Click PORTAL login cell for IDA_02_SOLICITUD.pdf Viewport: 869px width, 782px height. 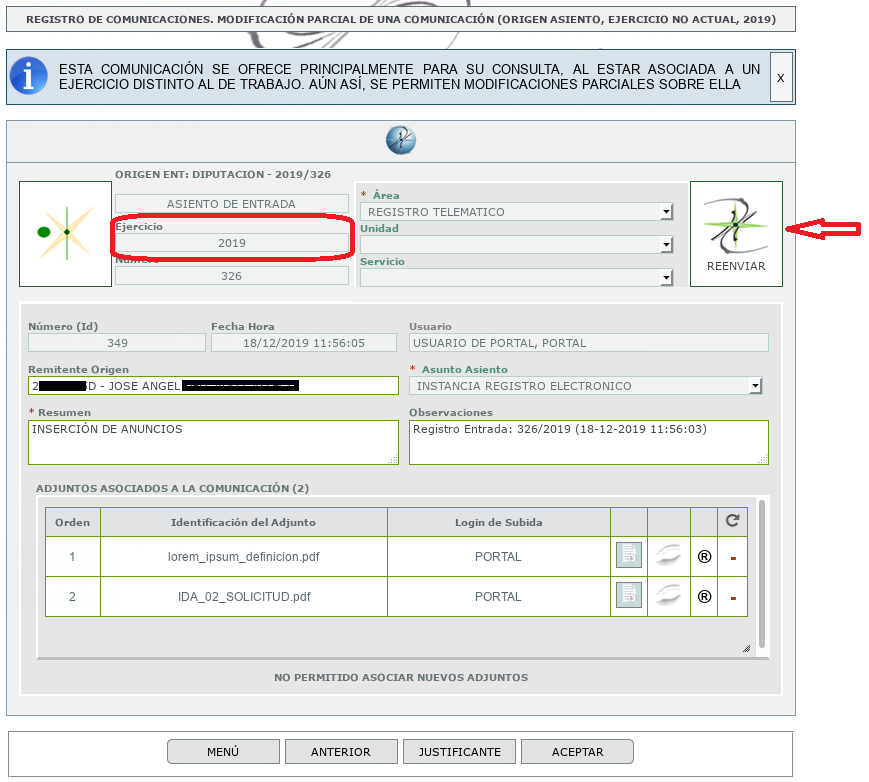click(x=498, y=596)
